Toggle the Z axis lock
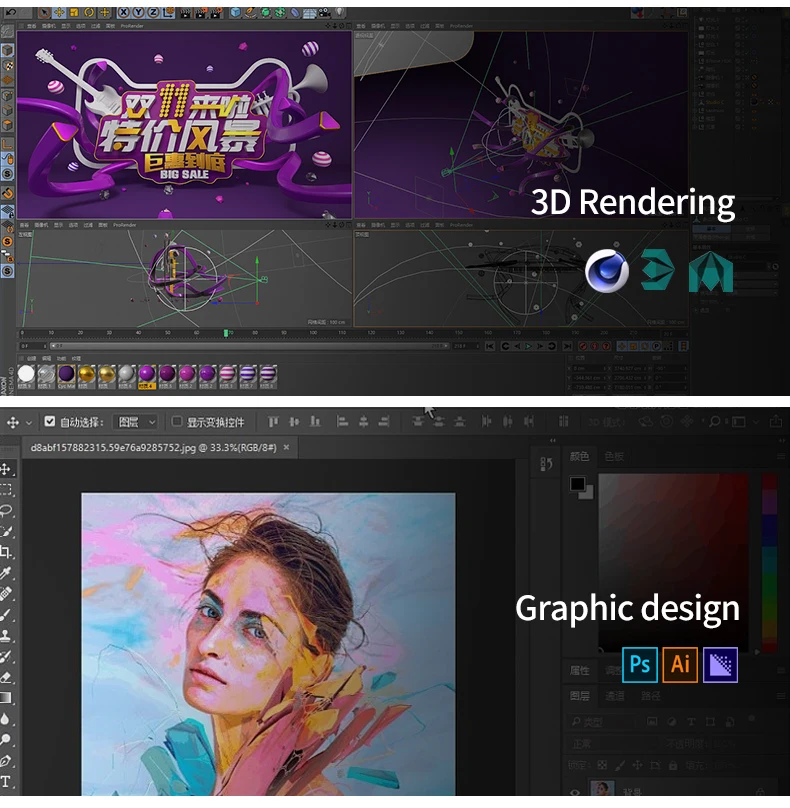The height and width of the screenshot is (808, 790). coord(153,12)
